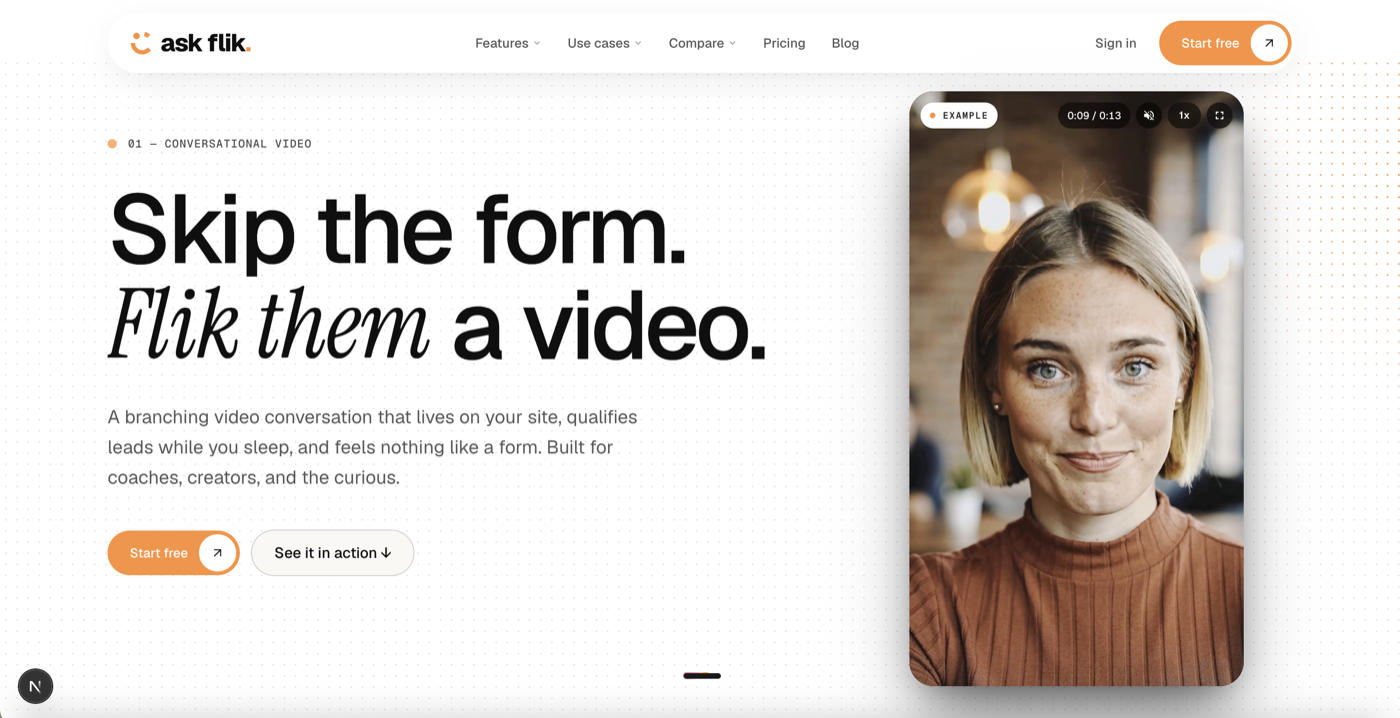Open the Blog nav link
Screen dimensions: 1400x718
pyautogui.click(x=845, y=43)
